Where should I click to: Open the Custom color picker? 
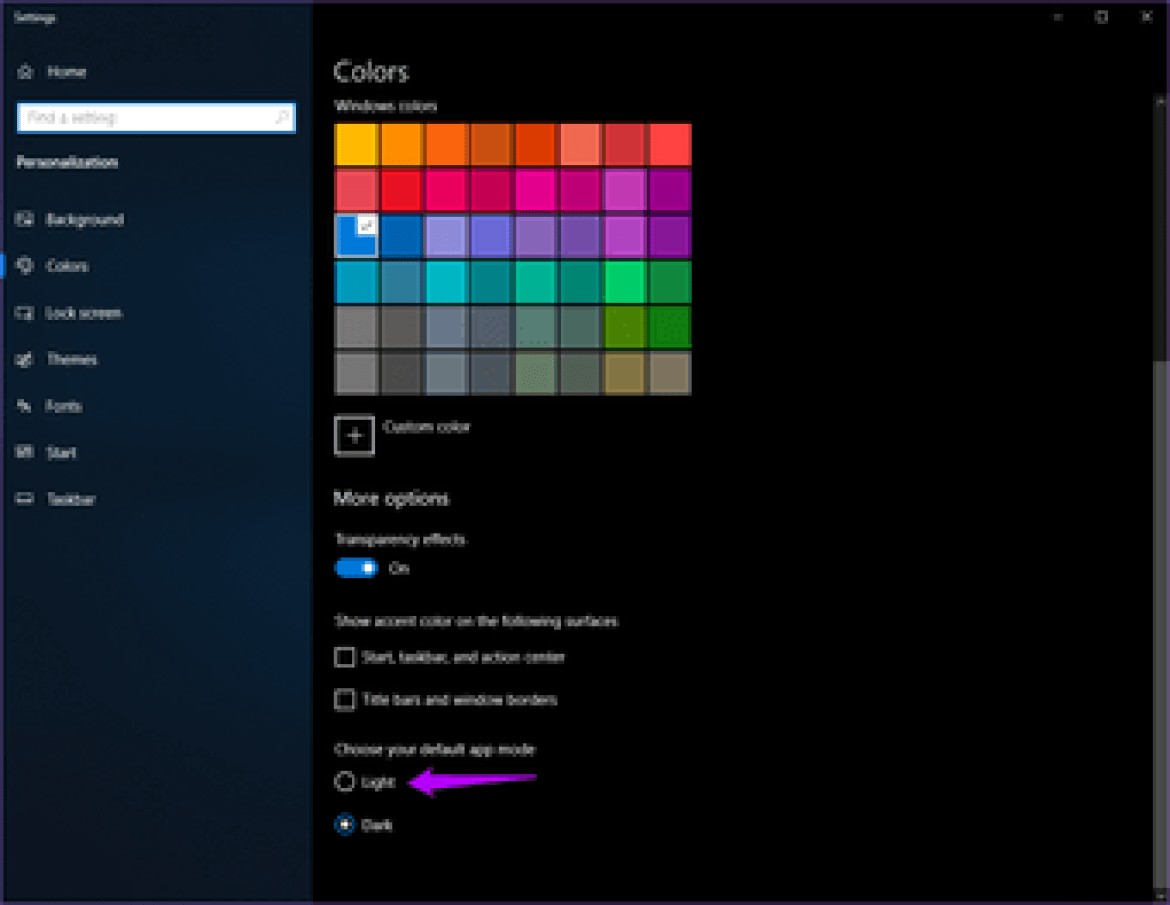pos(355,435)
